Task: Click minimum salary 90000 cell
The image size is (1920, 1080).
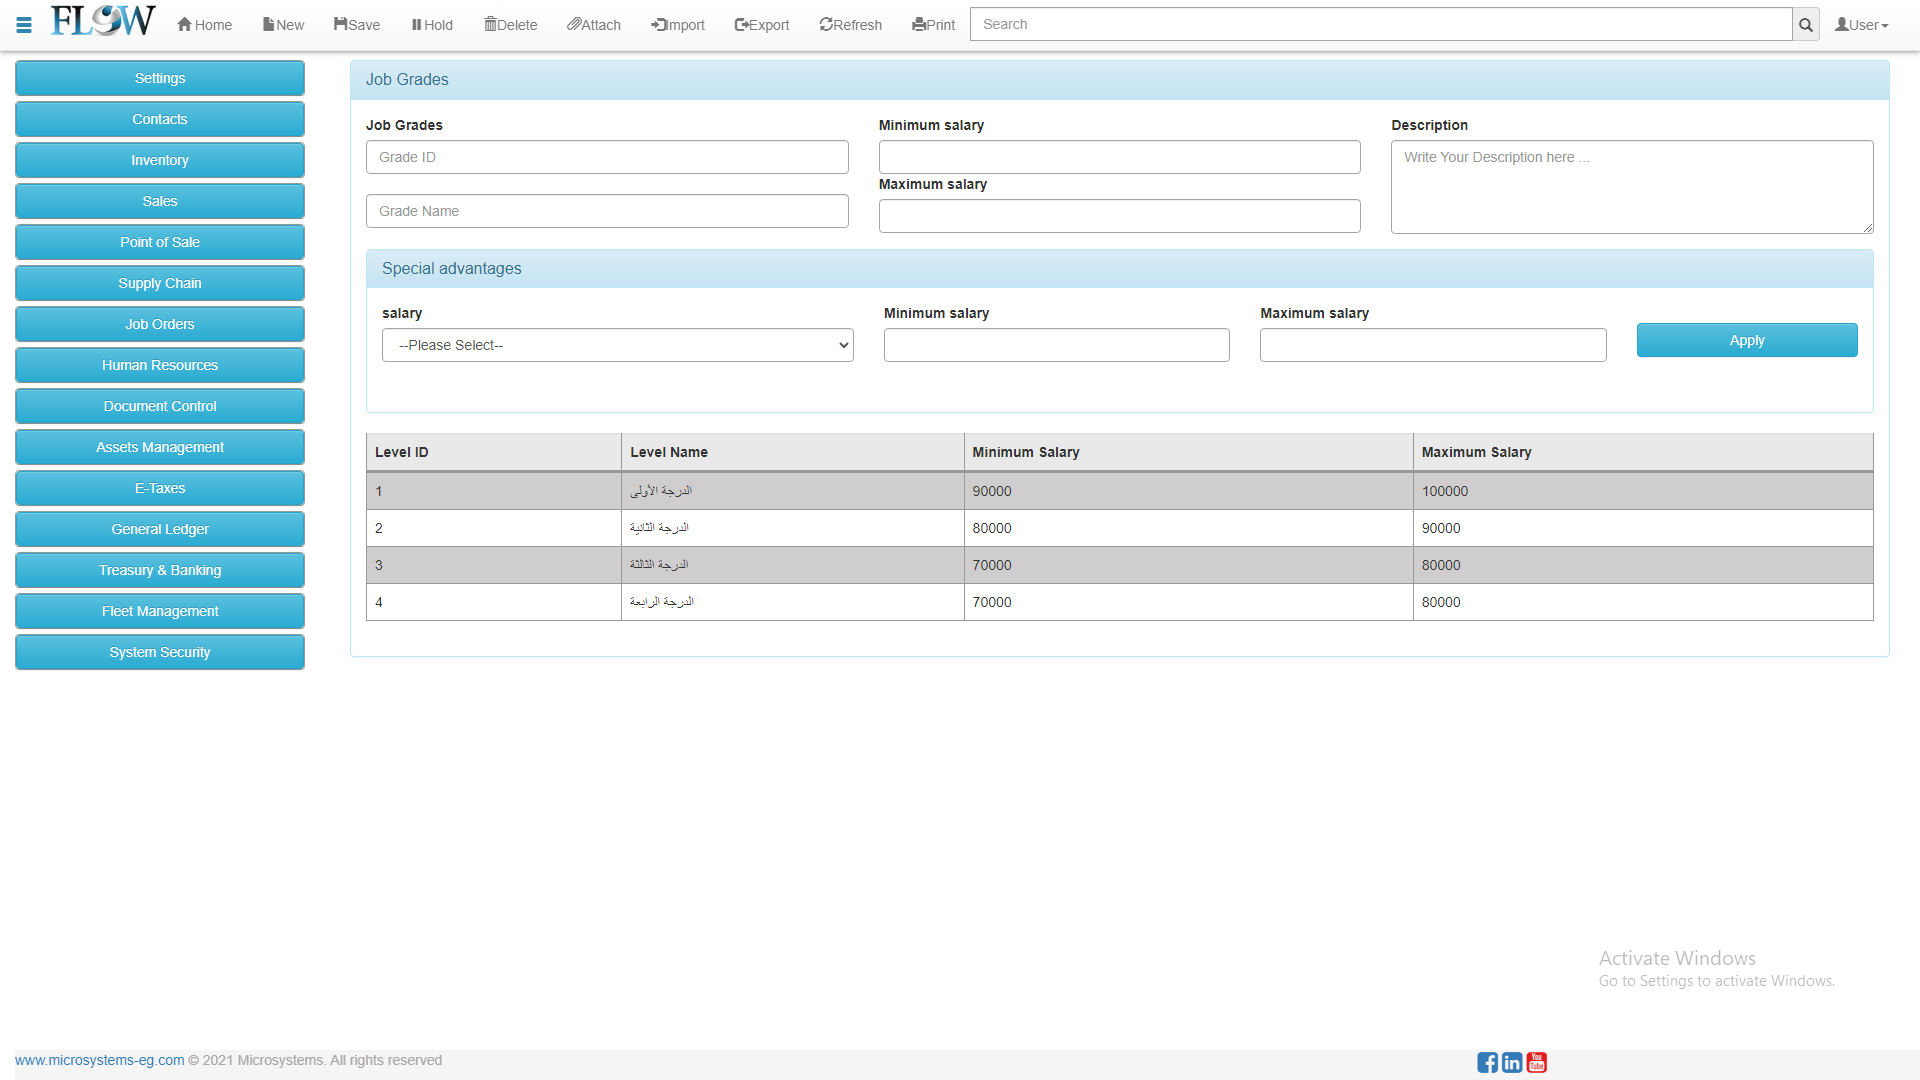Action: coord(1189,491)
